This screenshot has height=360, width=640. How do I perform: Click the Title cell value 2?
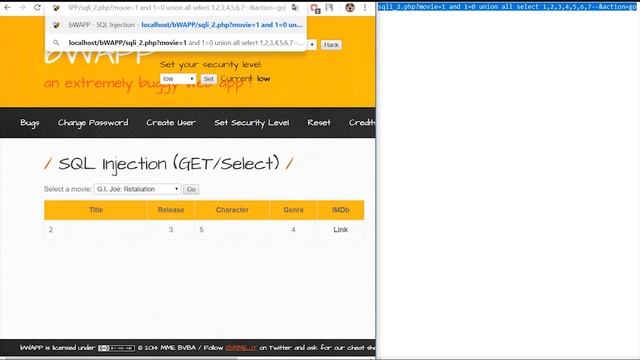51,230
